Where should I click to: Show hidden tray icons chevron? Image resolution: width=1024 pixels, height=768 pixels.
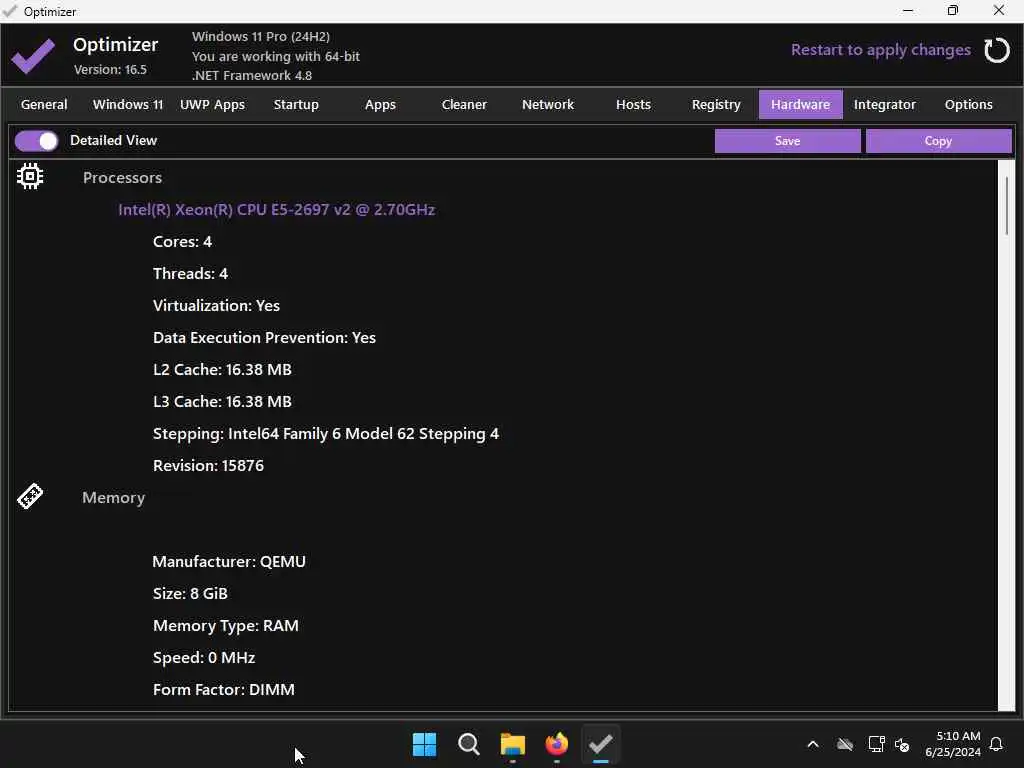coord(813,744)
